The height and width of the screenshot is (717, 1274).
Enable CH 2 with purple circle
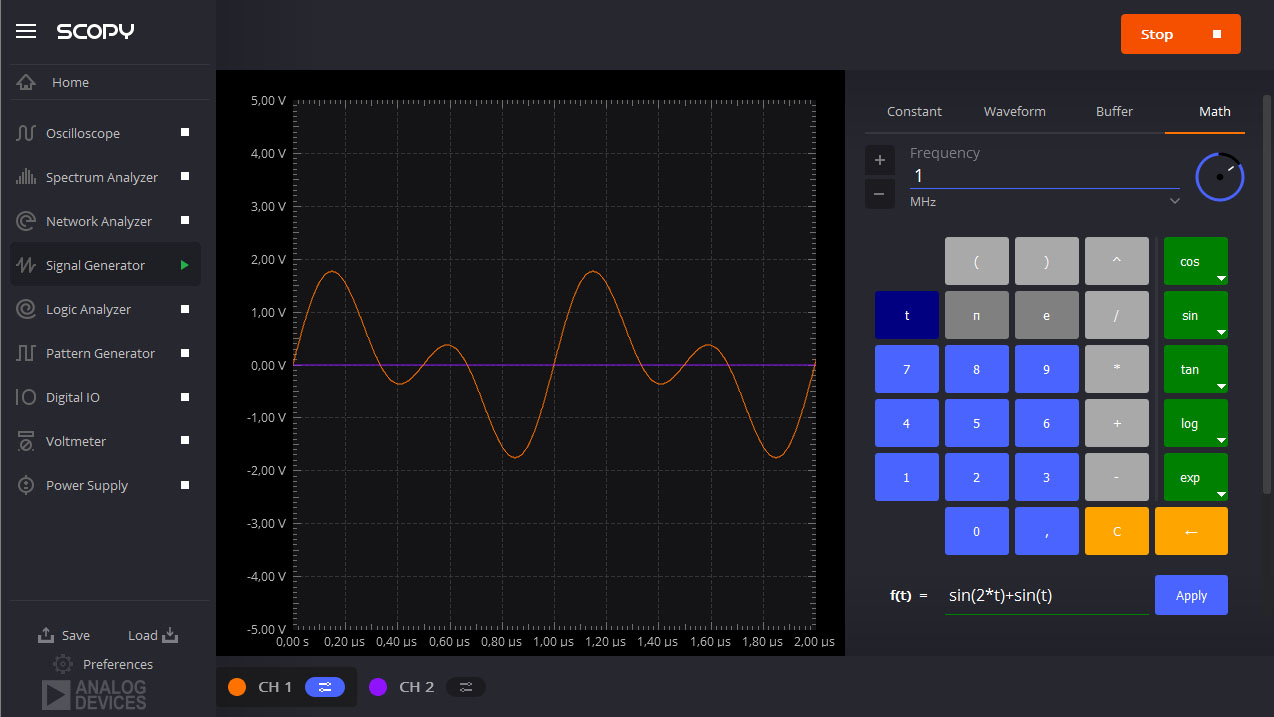pos(378,687)
